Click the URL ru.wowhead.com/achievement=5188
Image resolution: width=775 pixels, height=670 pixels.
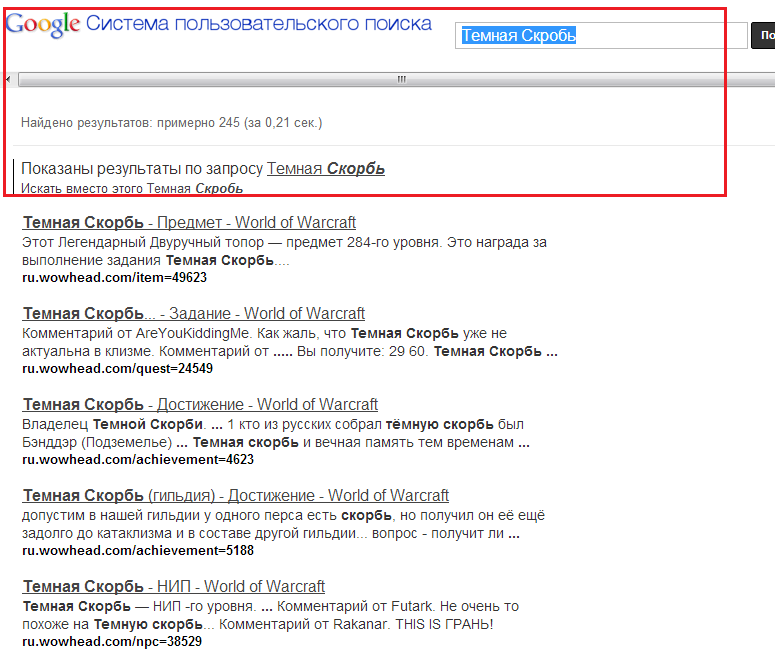click(x=138, y=550)
